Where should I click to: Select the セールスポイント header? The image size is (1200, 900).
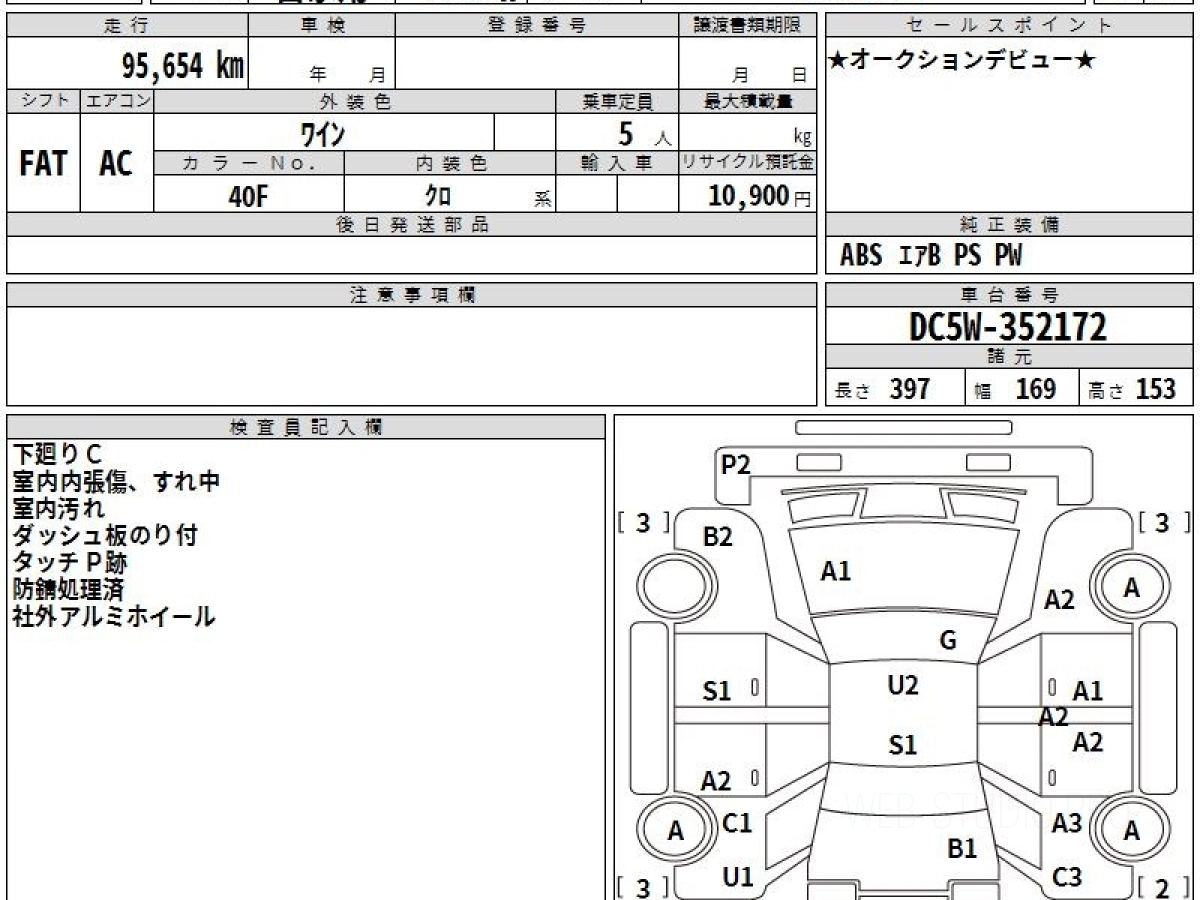point(1009,26)
